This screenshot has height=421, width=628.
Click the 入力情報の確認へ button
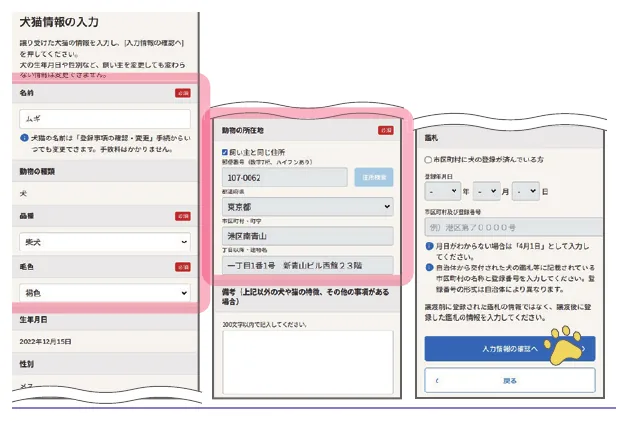click(510, 349)
